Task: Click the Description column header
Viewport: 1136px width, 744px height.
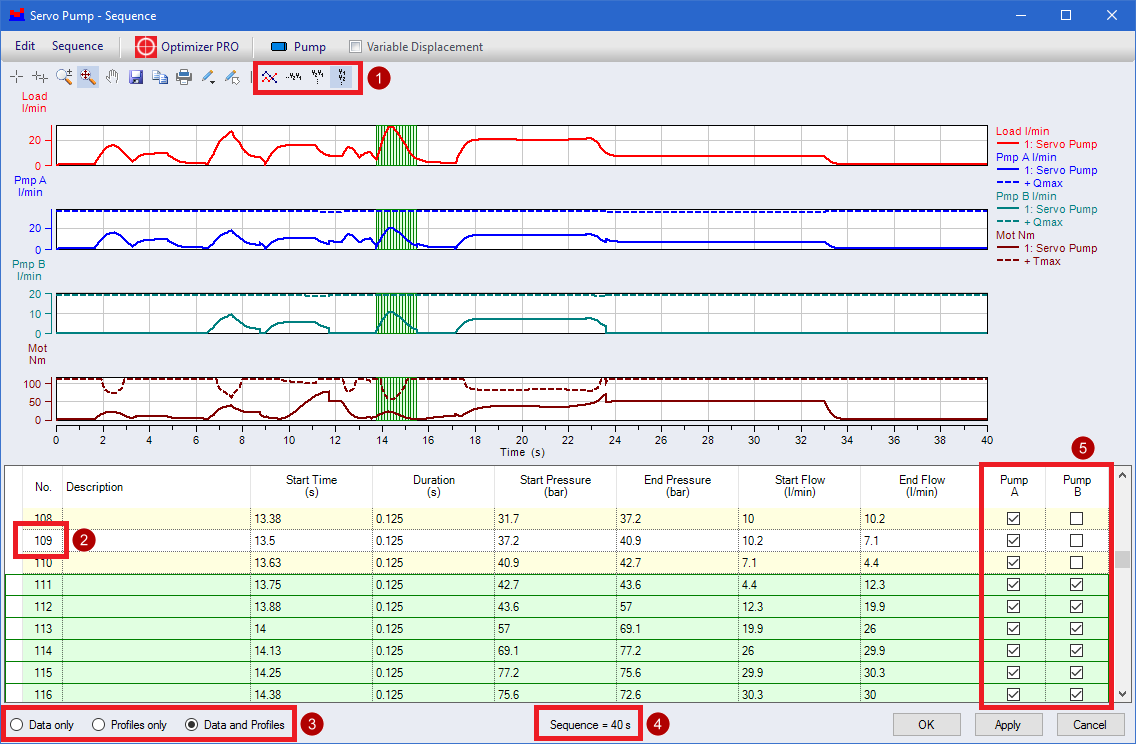Action: point(156,487)
